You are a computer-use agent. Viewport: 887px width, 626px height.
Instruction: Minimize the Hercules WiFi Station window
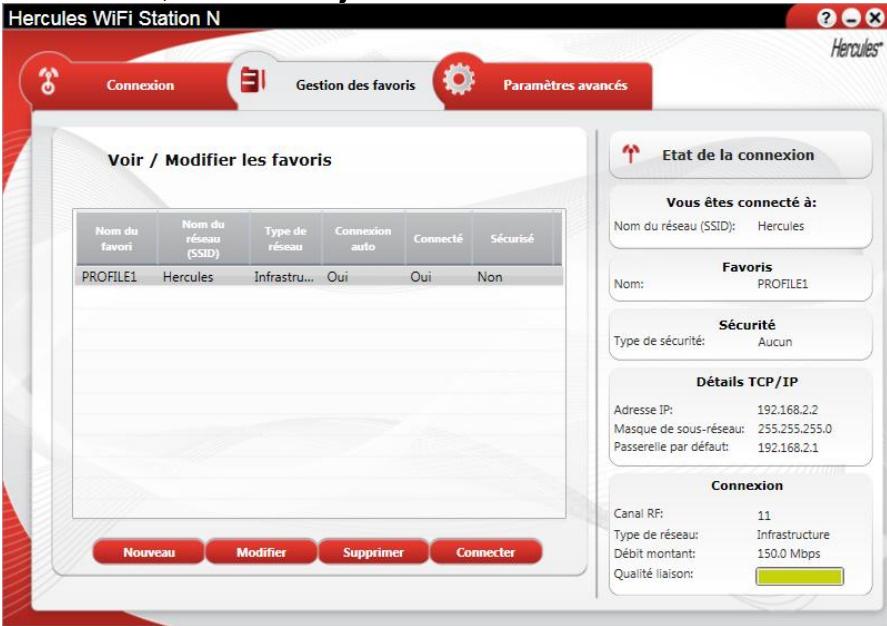pyautogui.click(x=851, y=18)
